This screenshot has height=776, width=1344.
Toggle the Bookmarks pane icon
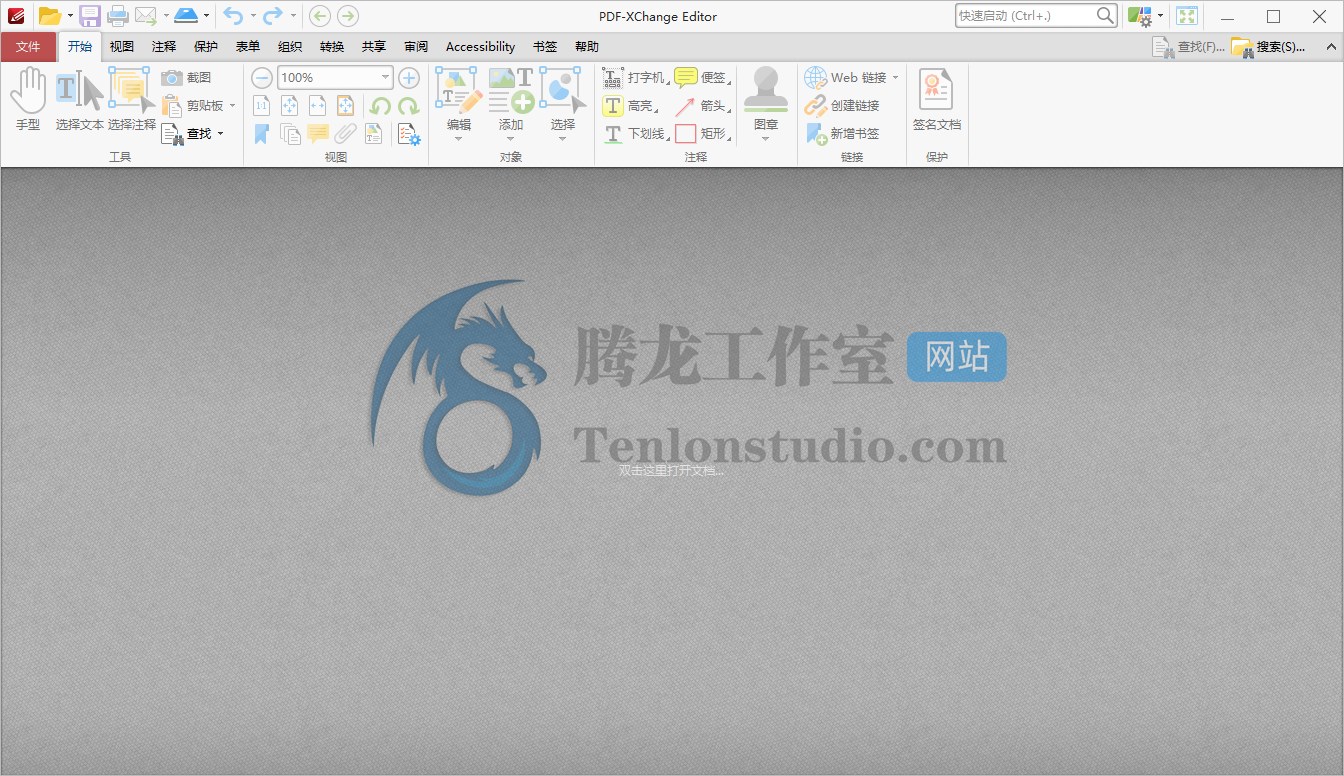261,133
